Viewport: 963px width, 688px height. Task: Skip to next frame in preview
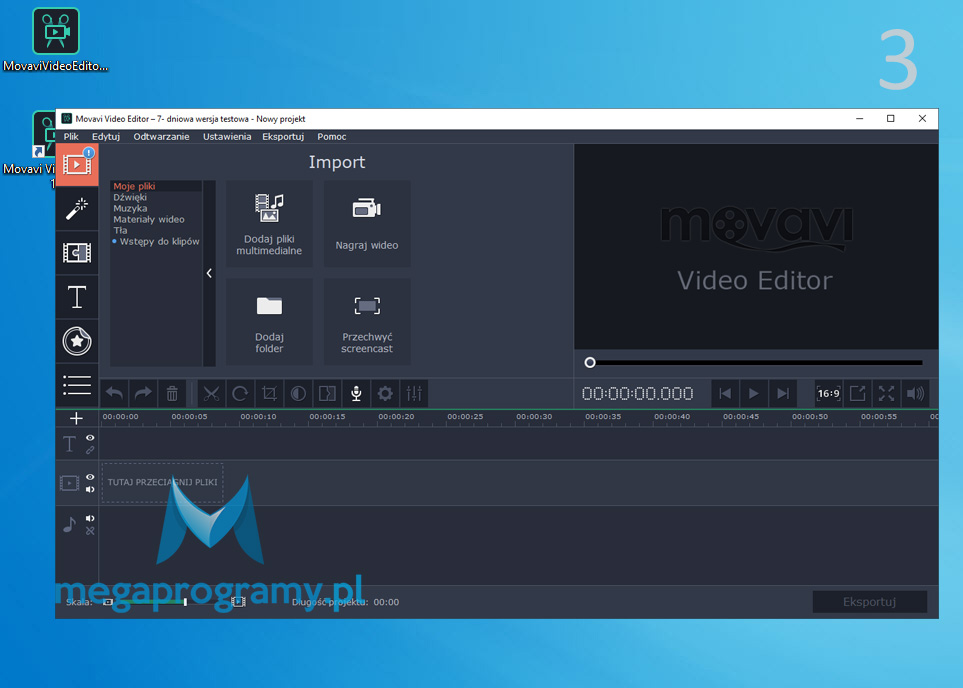(782, 393)
